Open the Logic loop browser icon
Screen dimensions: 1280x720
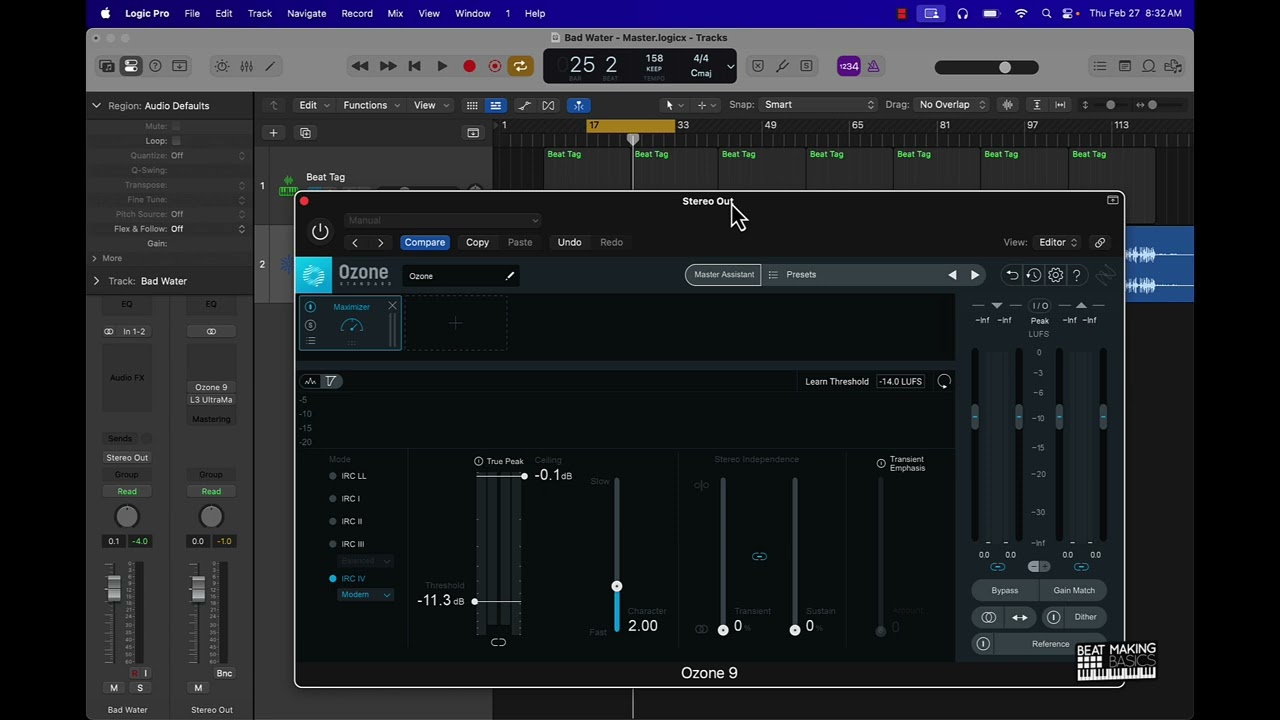point(1149,66)
